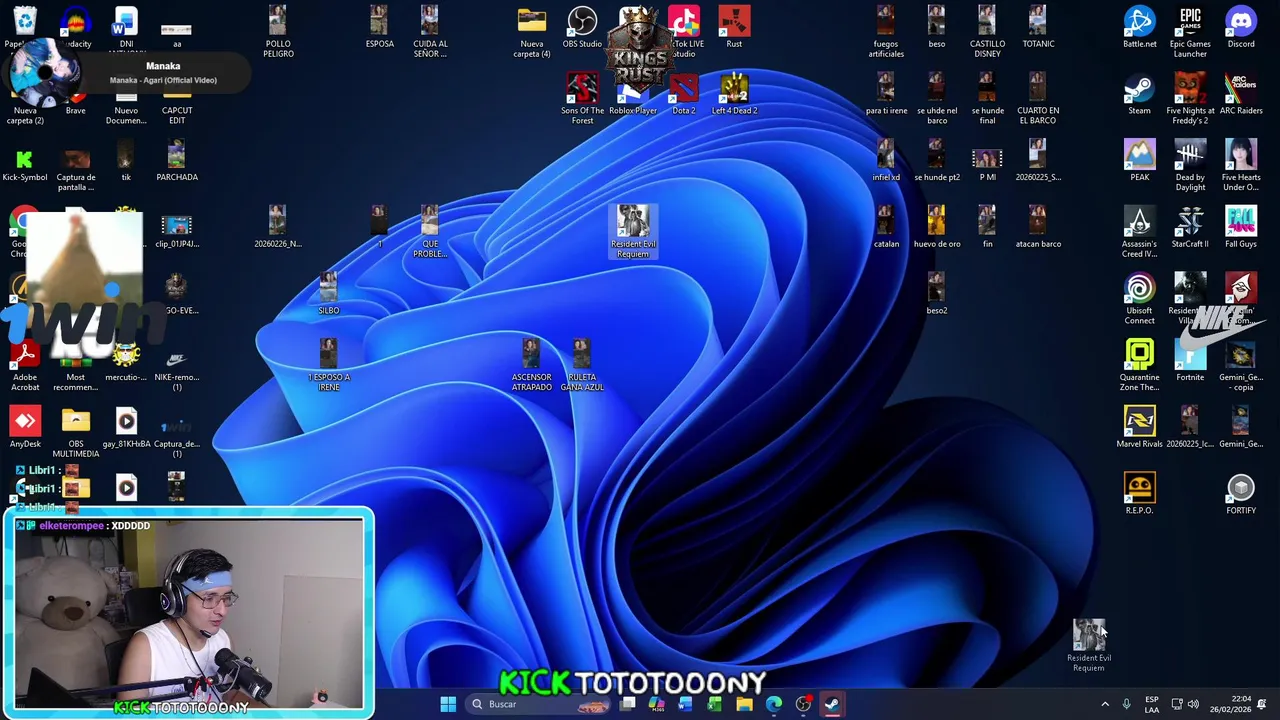Open the OBS MULTIMEDIA folder

coord(76,433)
